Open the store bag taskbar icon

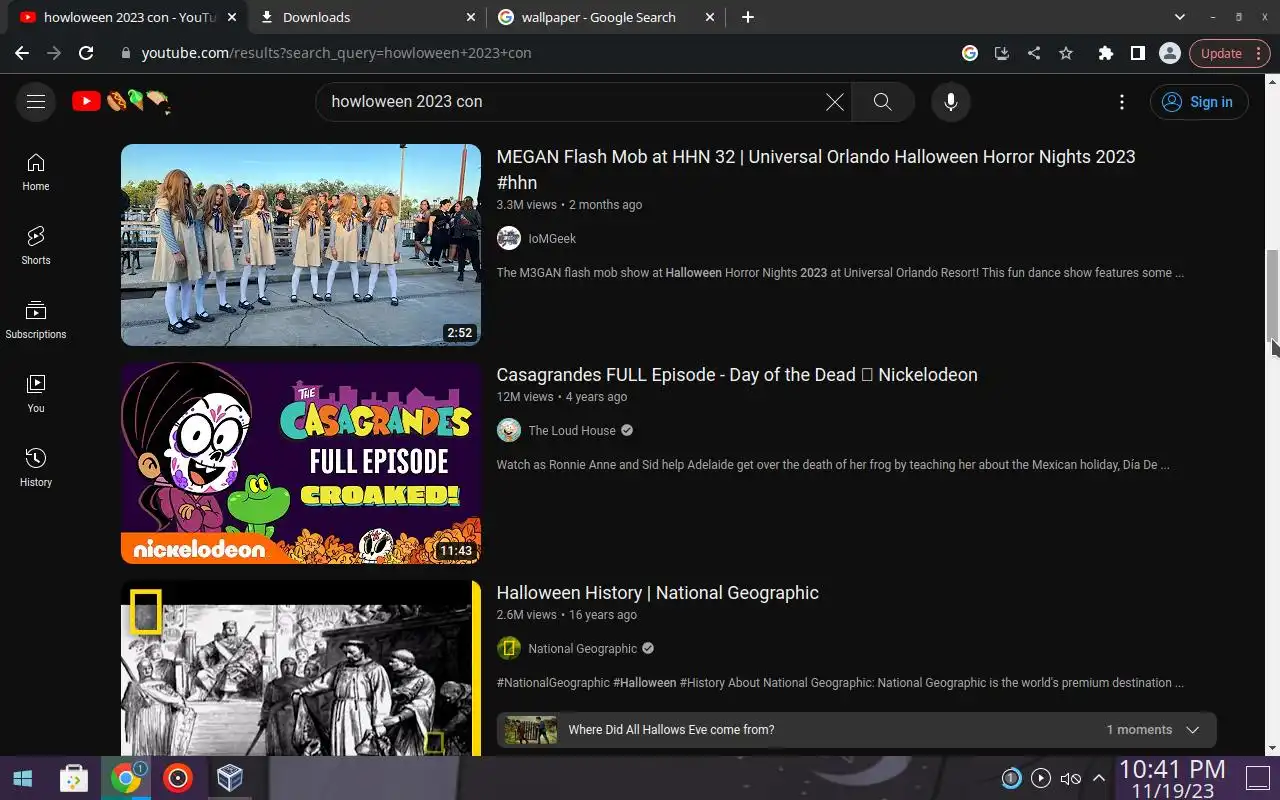pos(74,778)
